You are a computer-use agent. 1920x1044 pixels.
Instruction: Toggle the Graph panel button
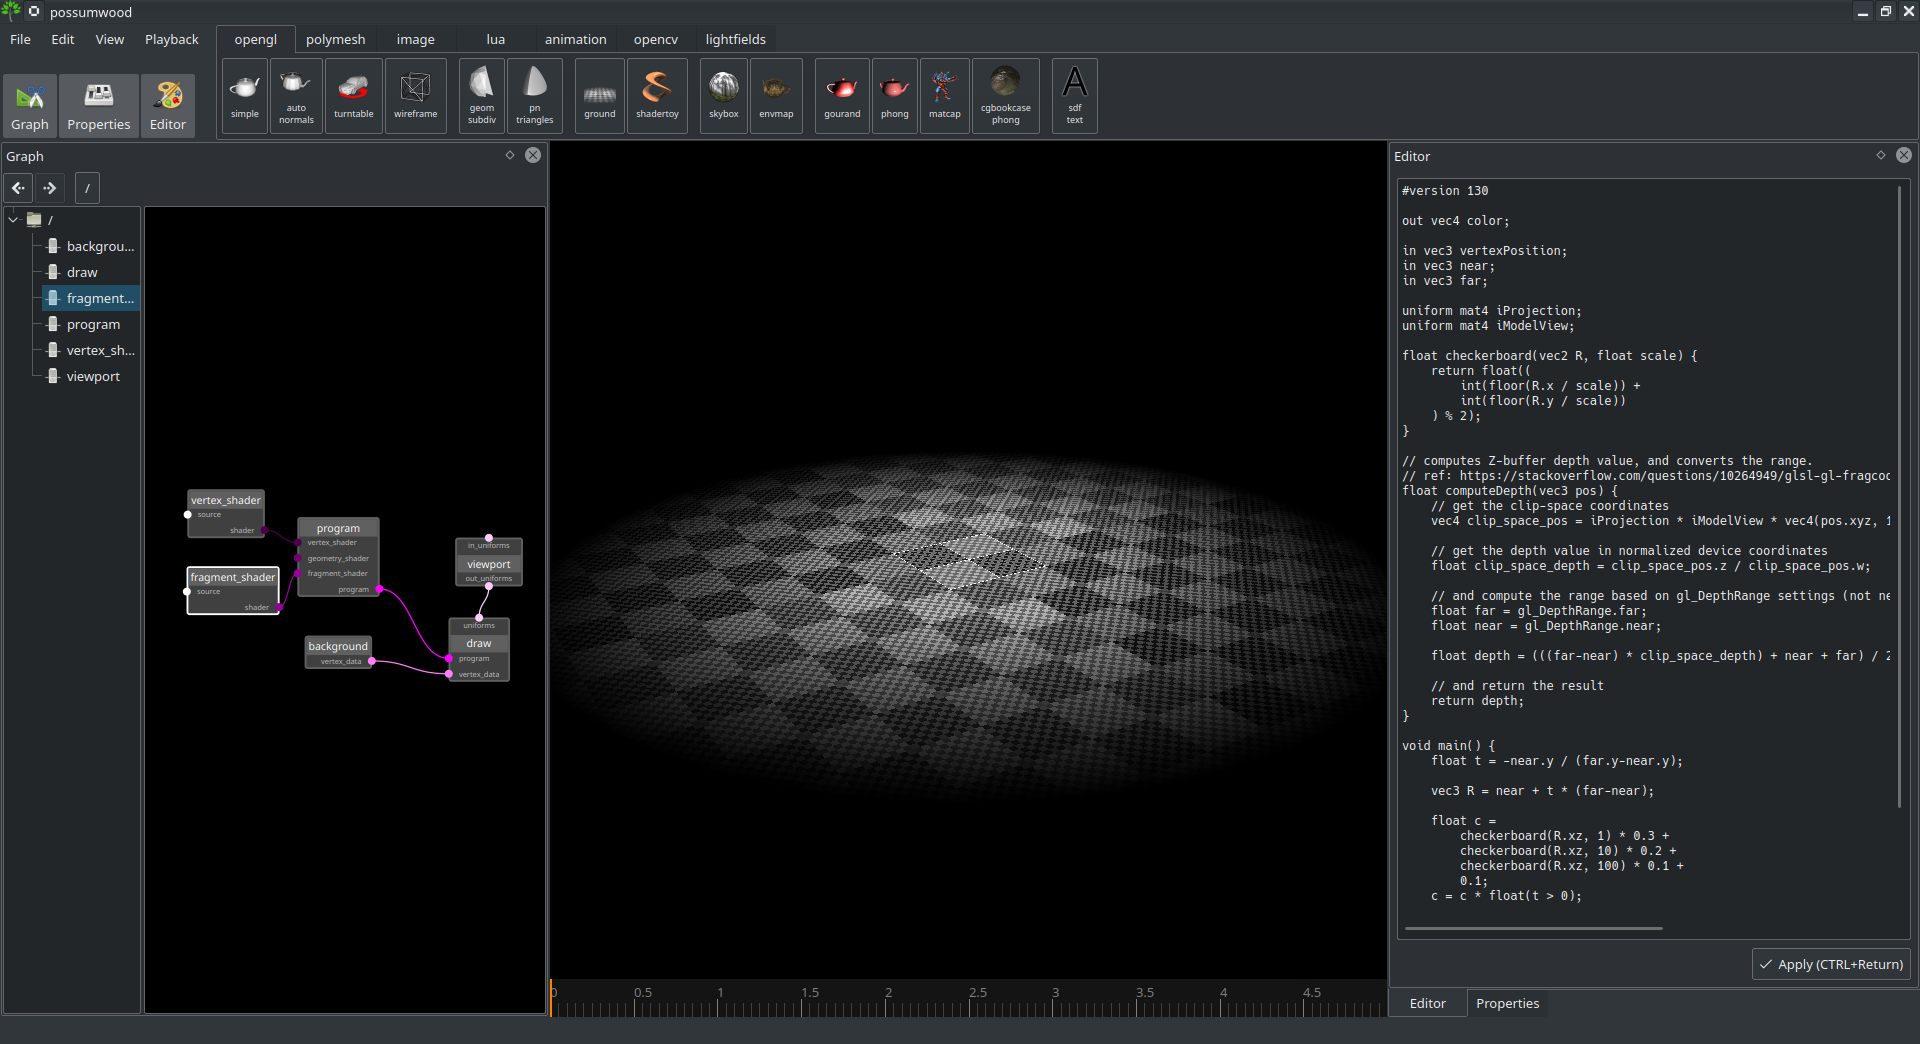[30, 105]
